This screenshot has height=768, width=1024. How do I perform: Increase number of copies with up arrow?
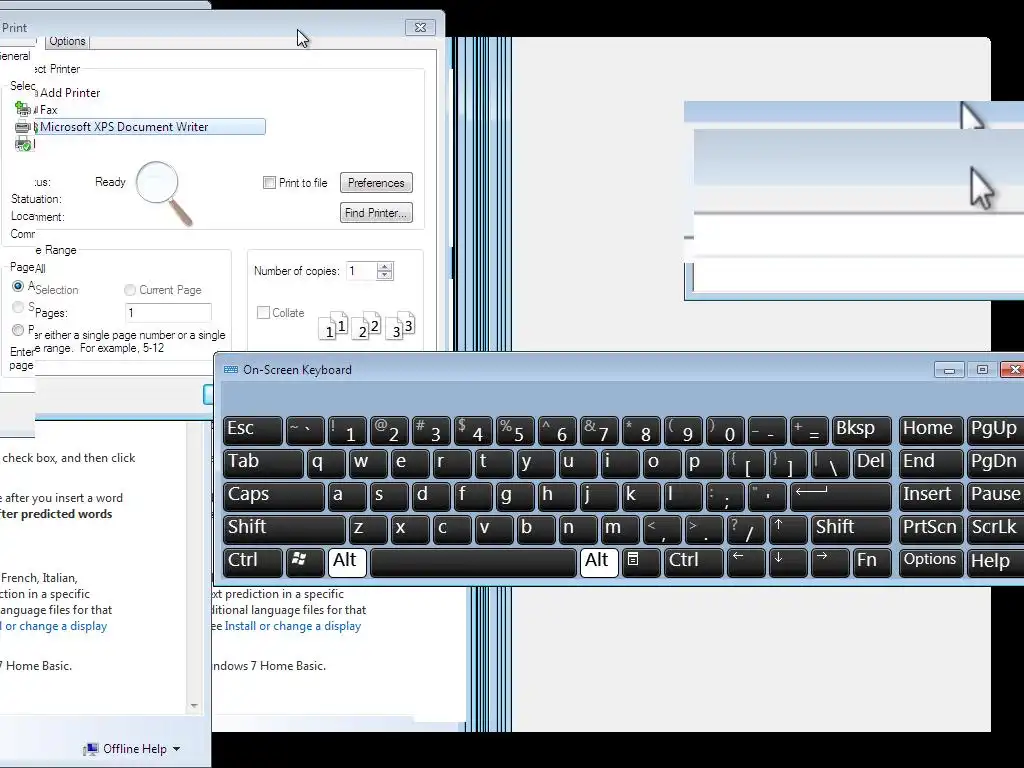(x=385, y=266)
